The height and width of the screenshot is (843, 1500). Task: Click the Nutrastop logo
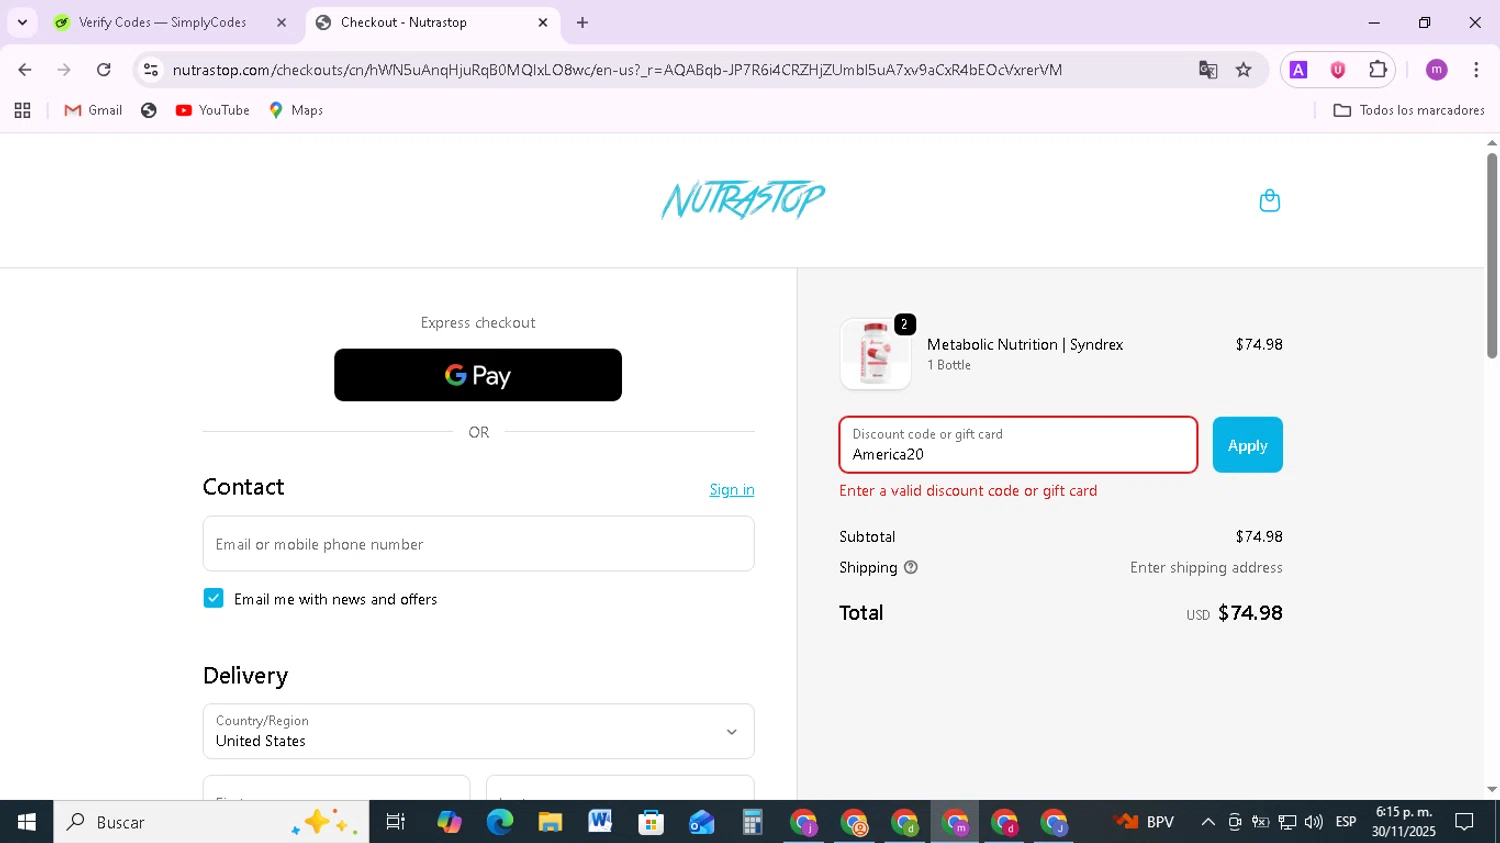pos(743,200)
